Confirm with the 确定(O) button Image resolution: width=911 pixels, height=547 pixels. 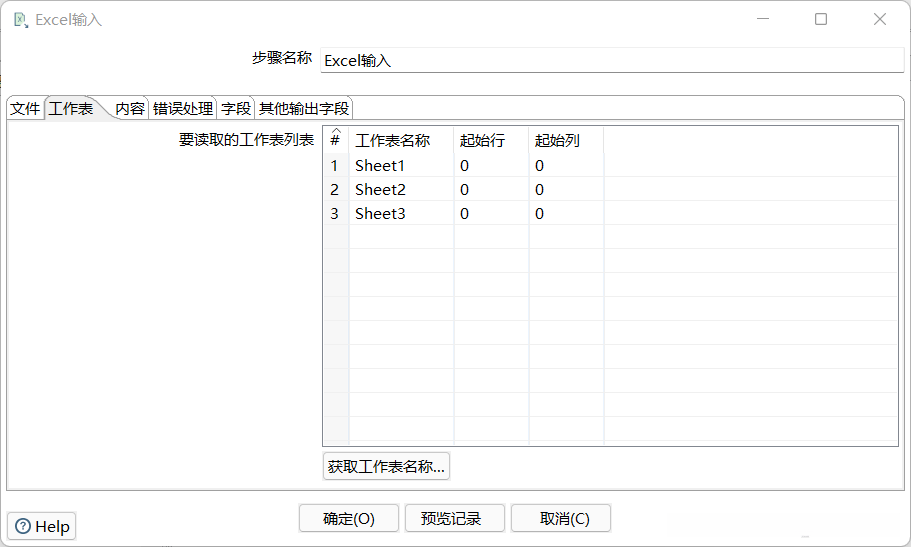tap(349, 518)
